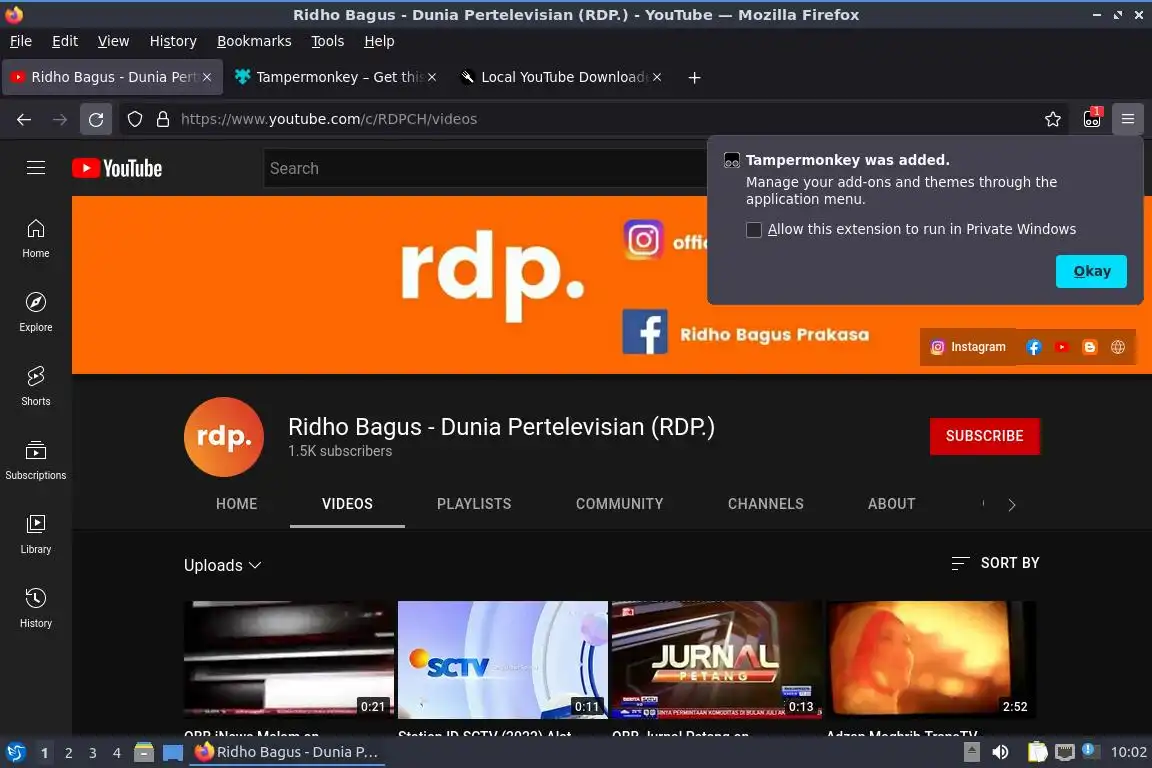Open the Edit menu
Viewport: 1152px width, 768px height.
point(65,41)
